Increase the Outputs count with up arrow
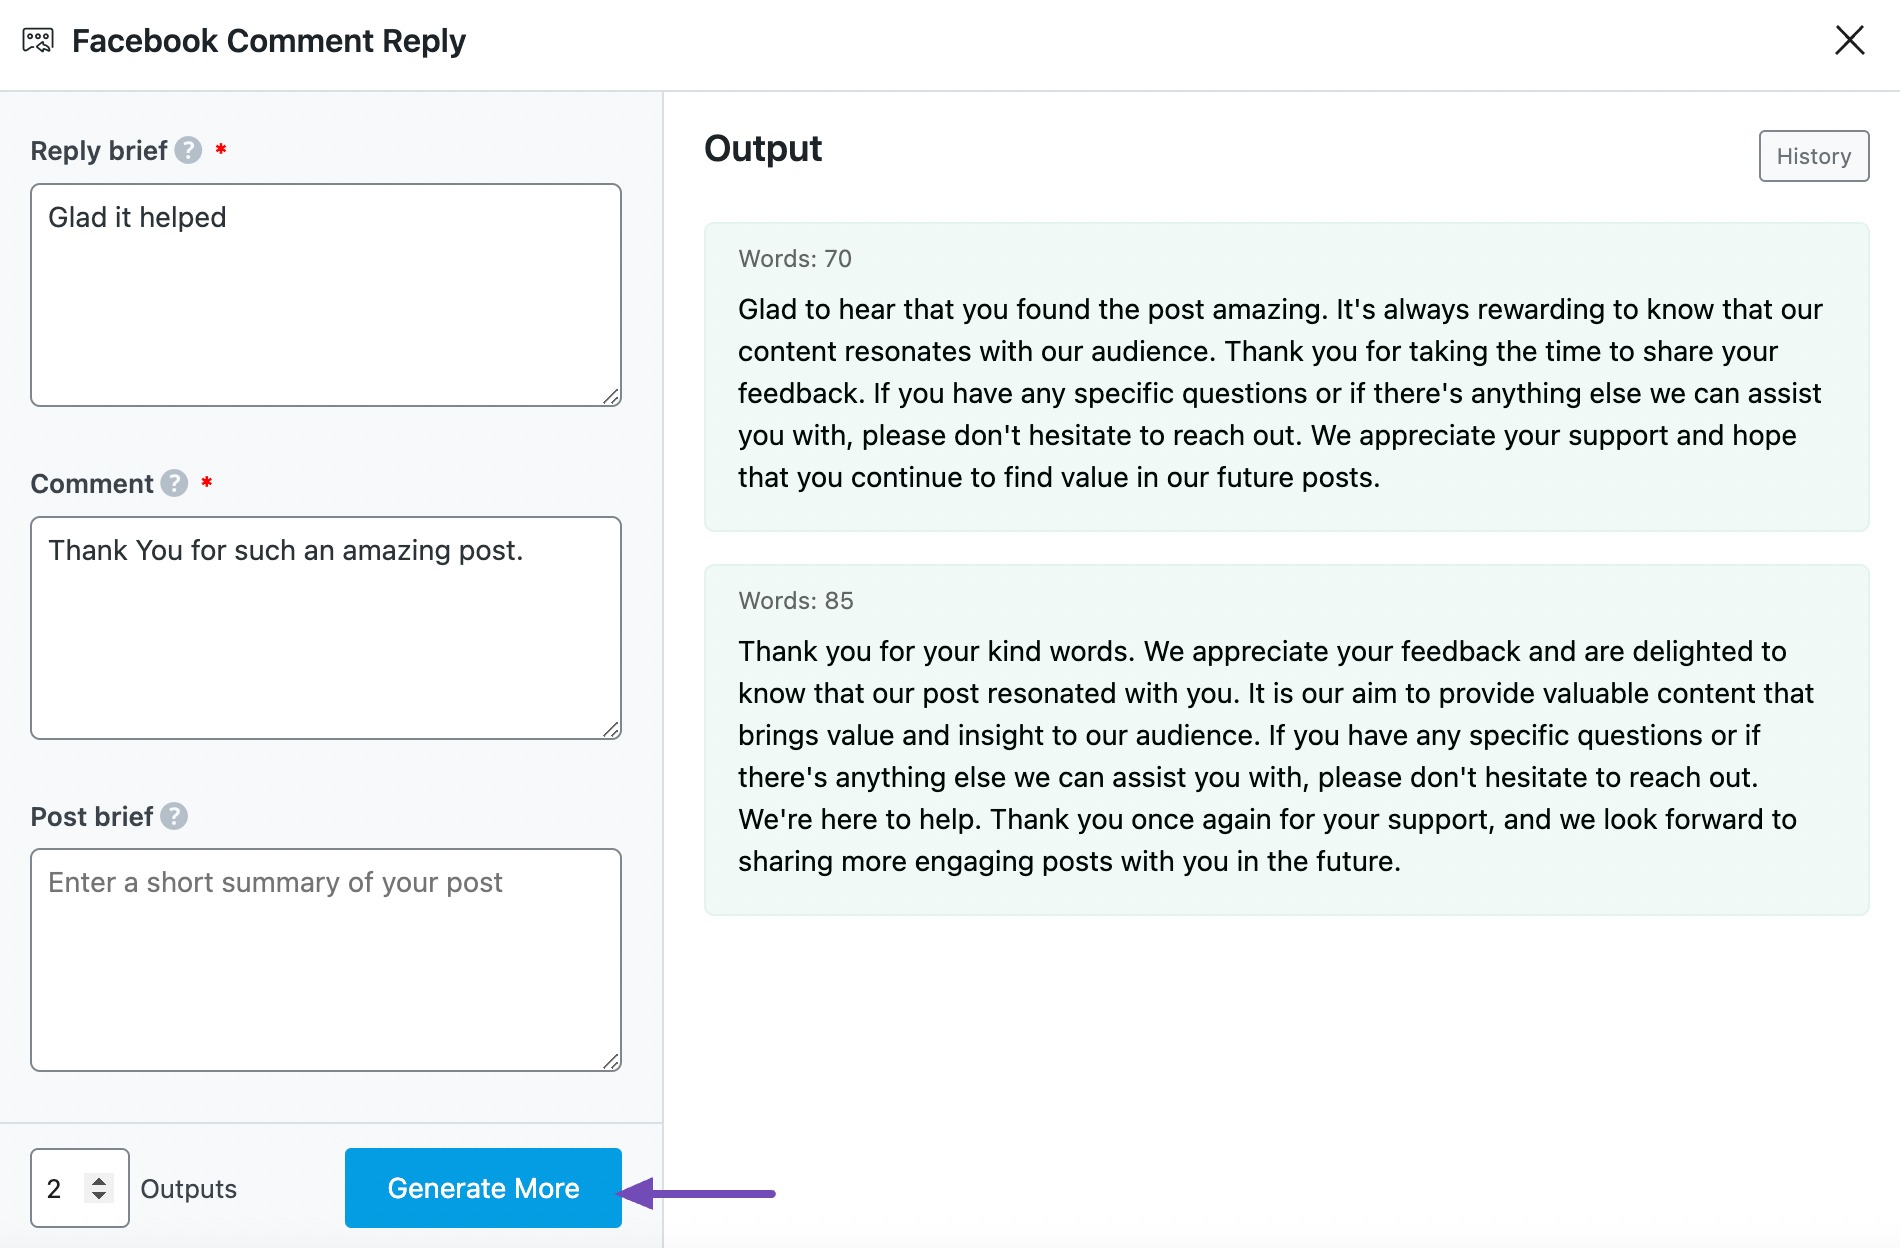 click(101, 1180)
